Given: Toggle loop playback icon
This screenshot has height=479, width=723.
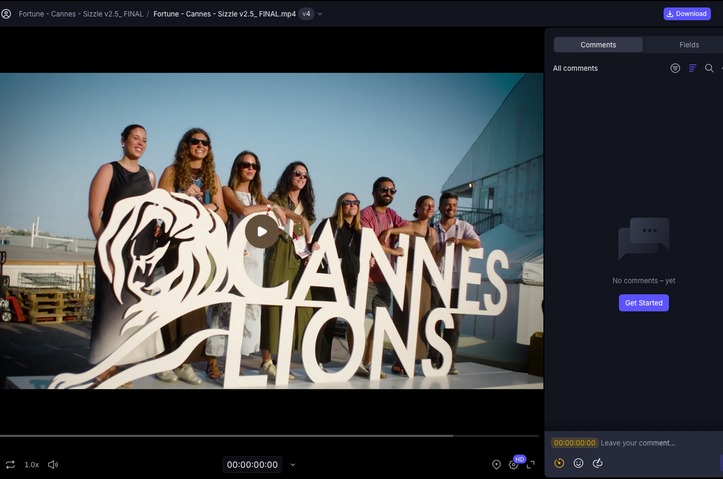Looking at the screenshot, I should point(10,464).
